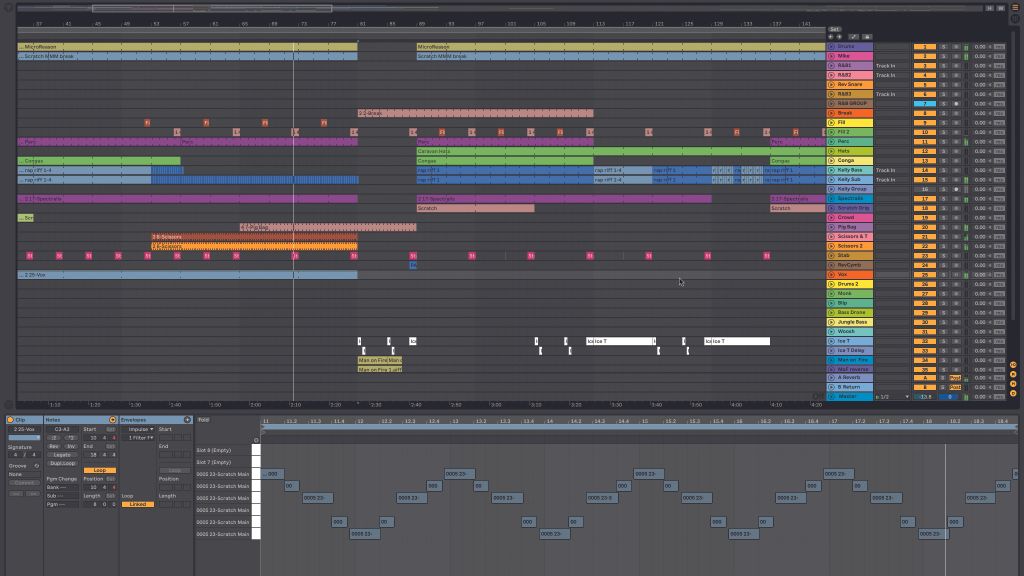Toggle track activator 12 for Hats
The width and height of the screenshot is (1024, 576).
coord(925,151)
